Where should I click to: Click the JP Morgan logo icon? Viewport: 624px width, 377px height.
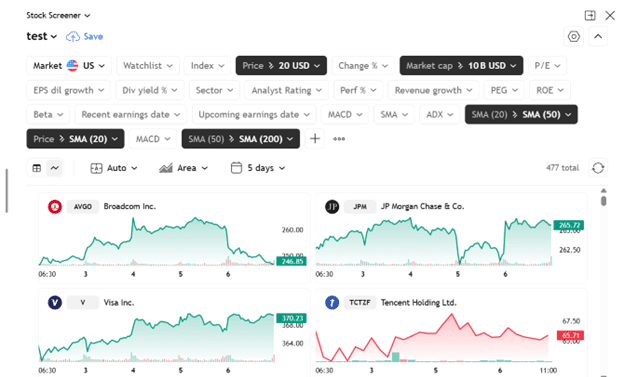pos(332,207)
